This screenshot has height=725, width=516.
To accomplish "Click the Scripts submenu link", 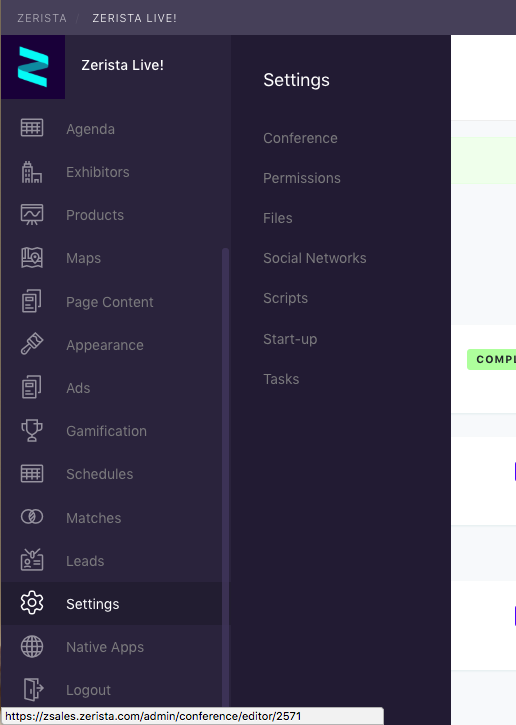I will 285,298.
